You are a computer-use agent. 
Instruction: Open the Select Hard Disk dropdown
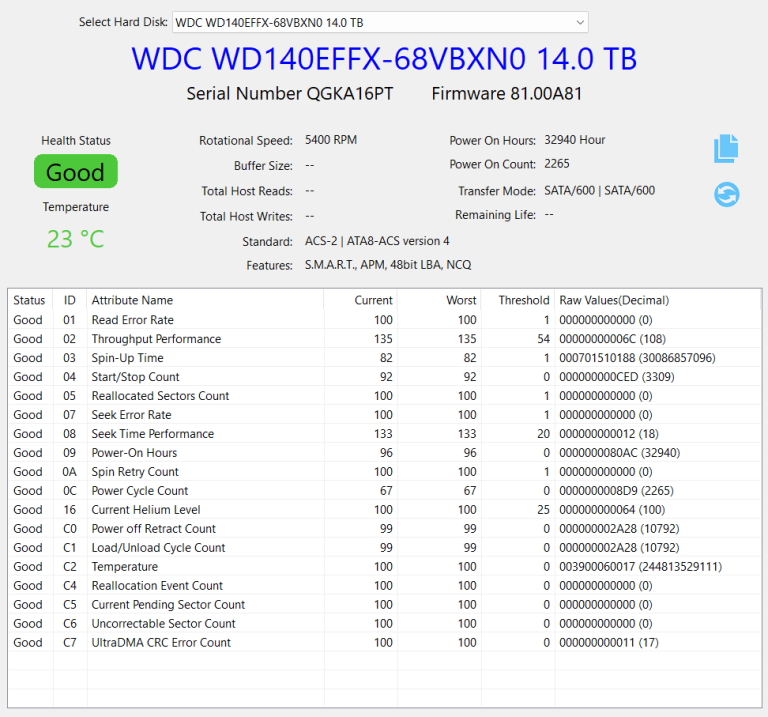pyautogui.click(x=380, y=23)
